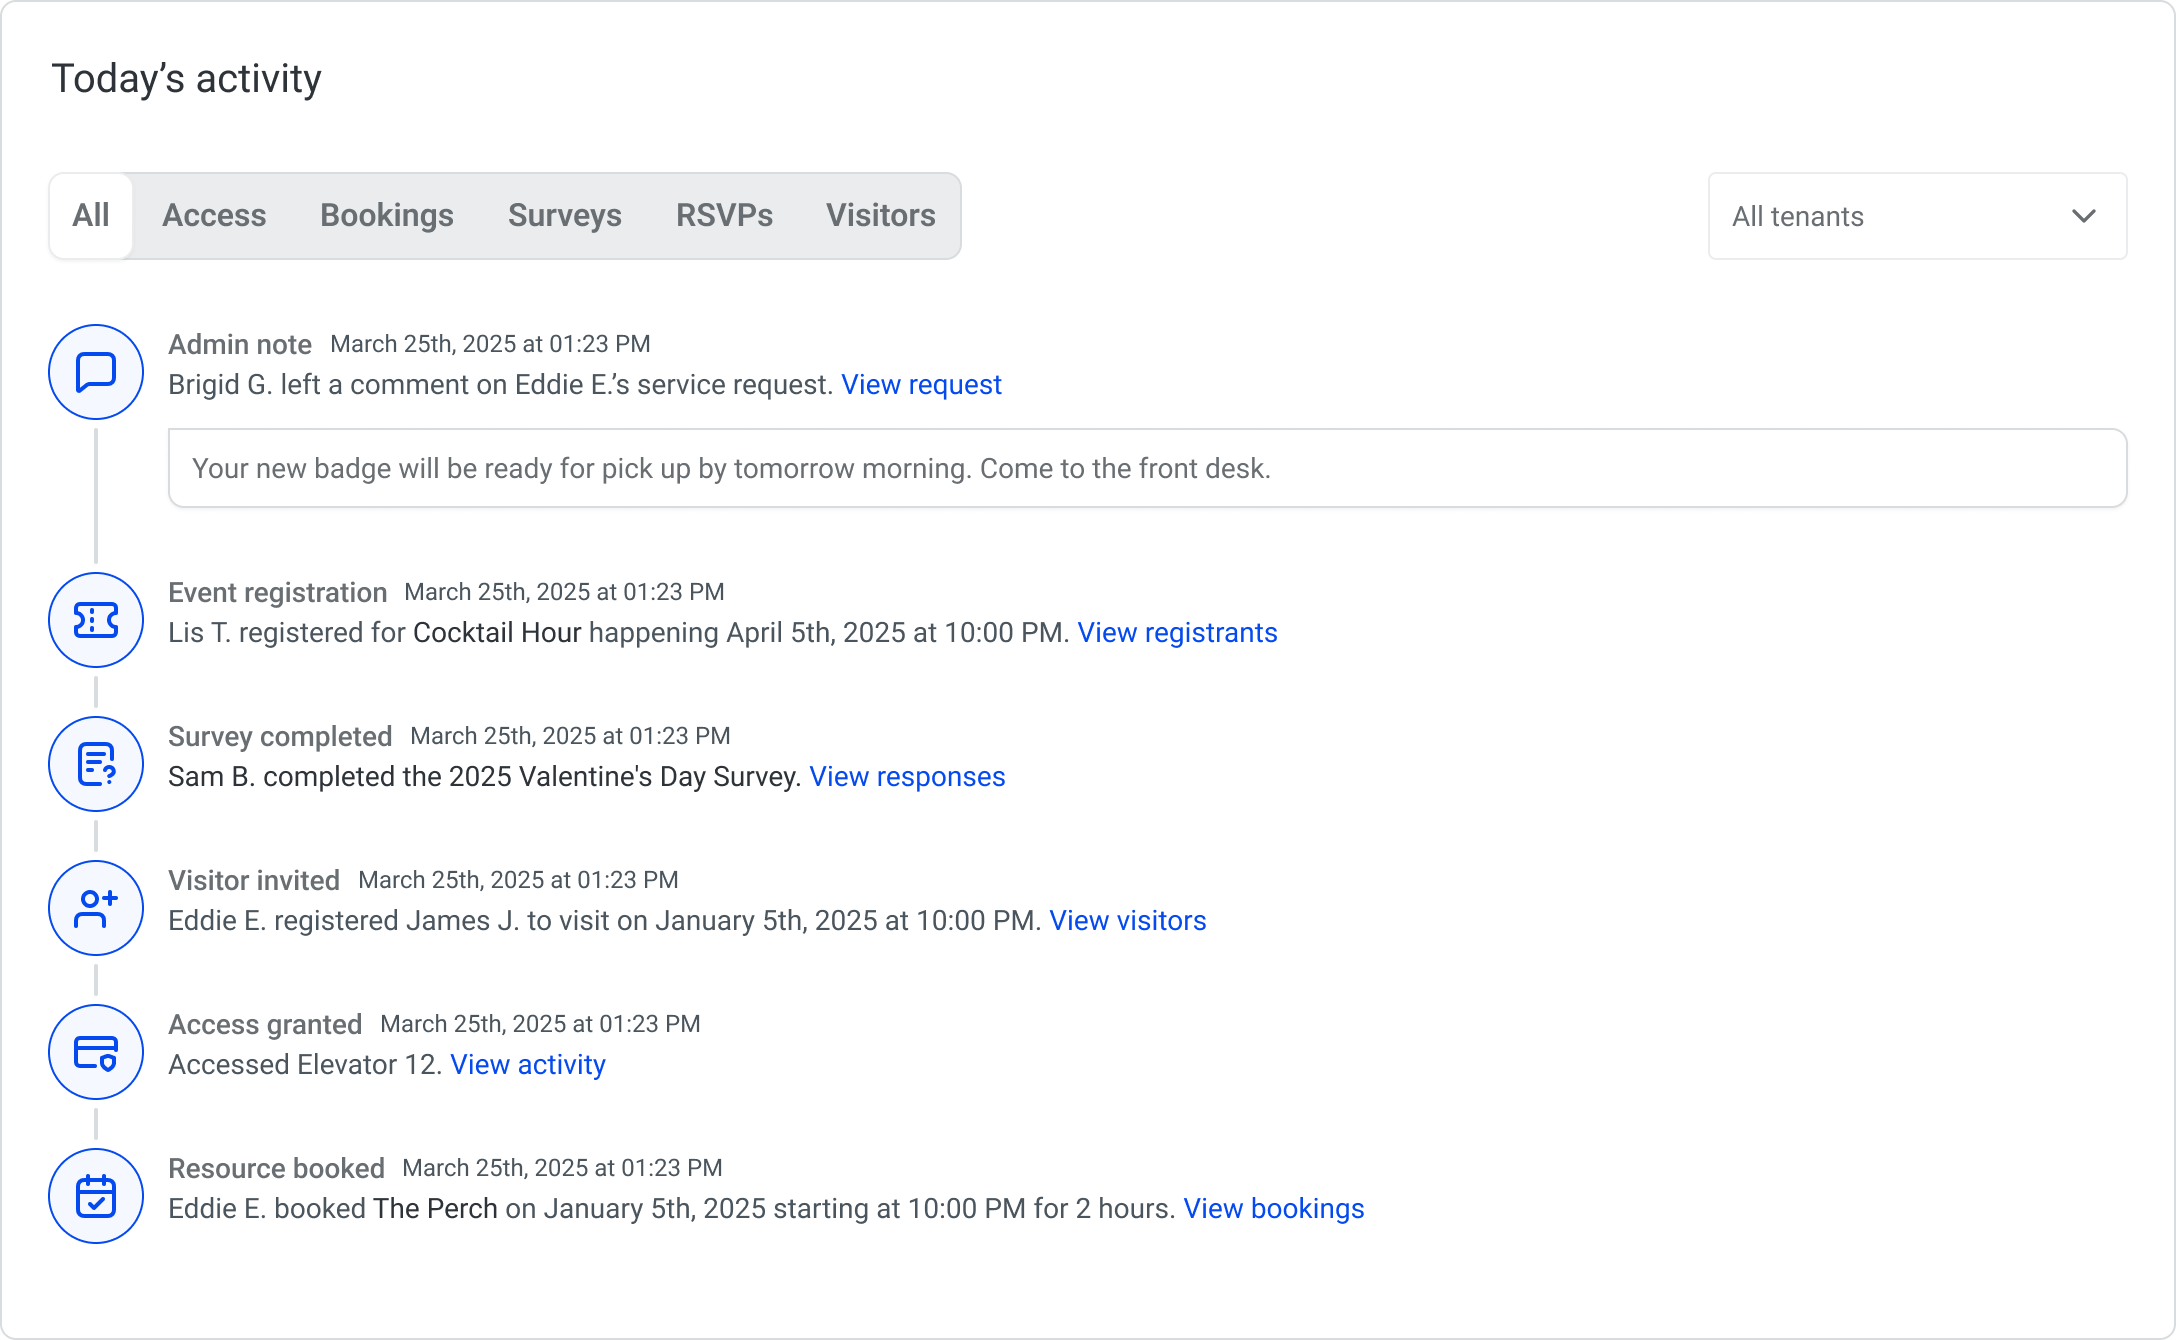Follow the View visitors link
This screenshot has width=2176, height=1340.
pos(1127,921)
